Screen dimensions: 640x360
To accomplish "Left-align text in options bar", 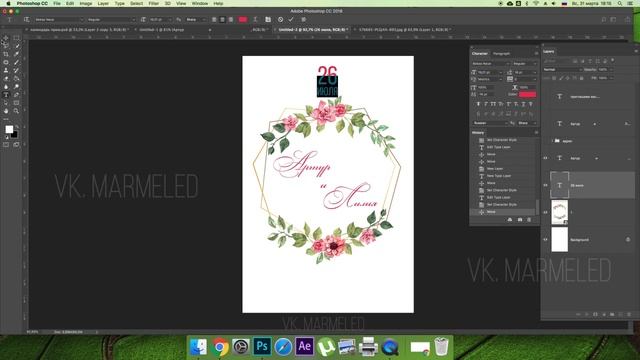I will click(214, 19).
